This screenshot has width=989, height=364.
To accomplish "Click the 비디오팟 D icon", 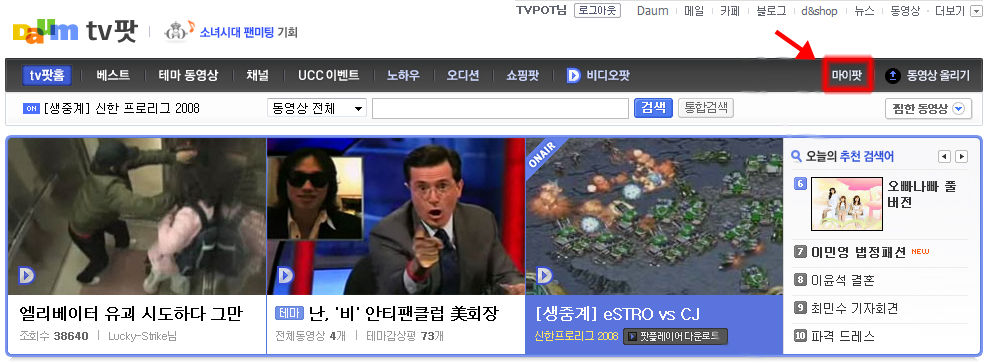I will point(573,76).
